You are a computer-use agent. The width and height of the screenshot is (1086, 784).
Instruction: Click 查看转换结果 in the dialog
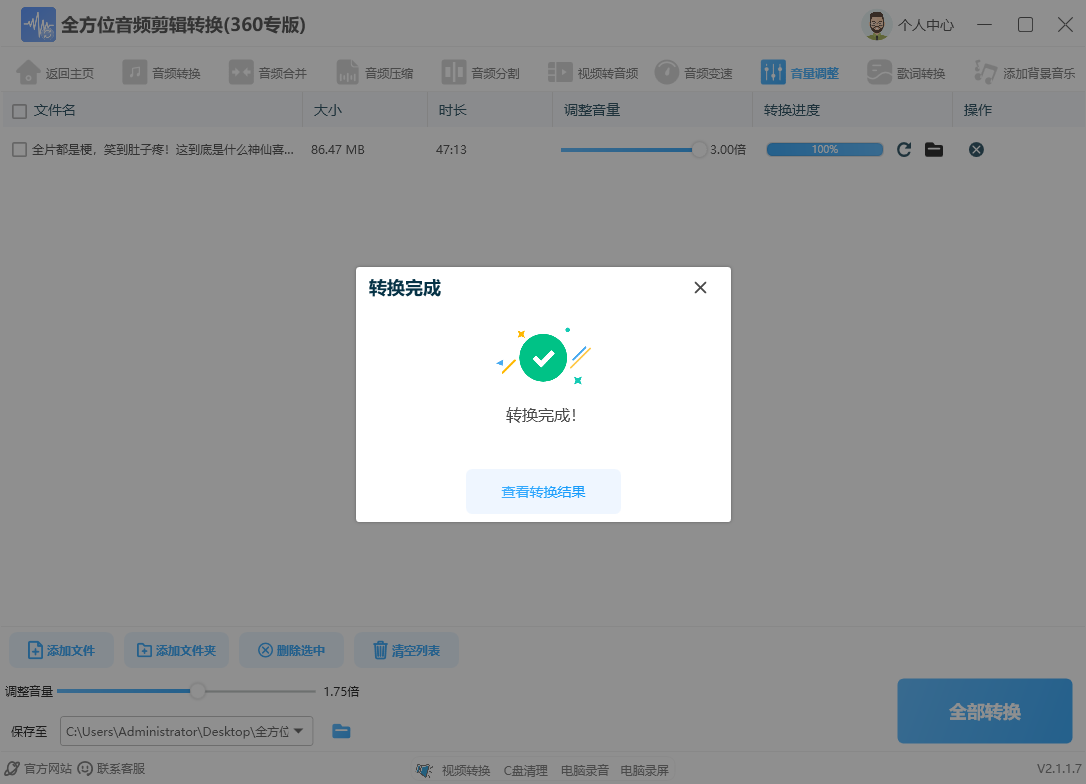point(543,491)
